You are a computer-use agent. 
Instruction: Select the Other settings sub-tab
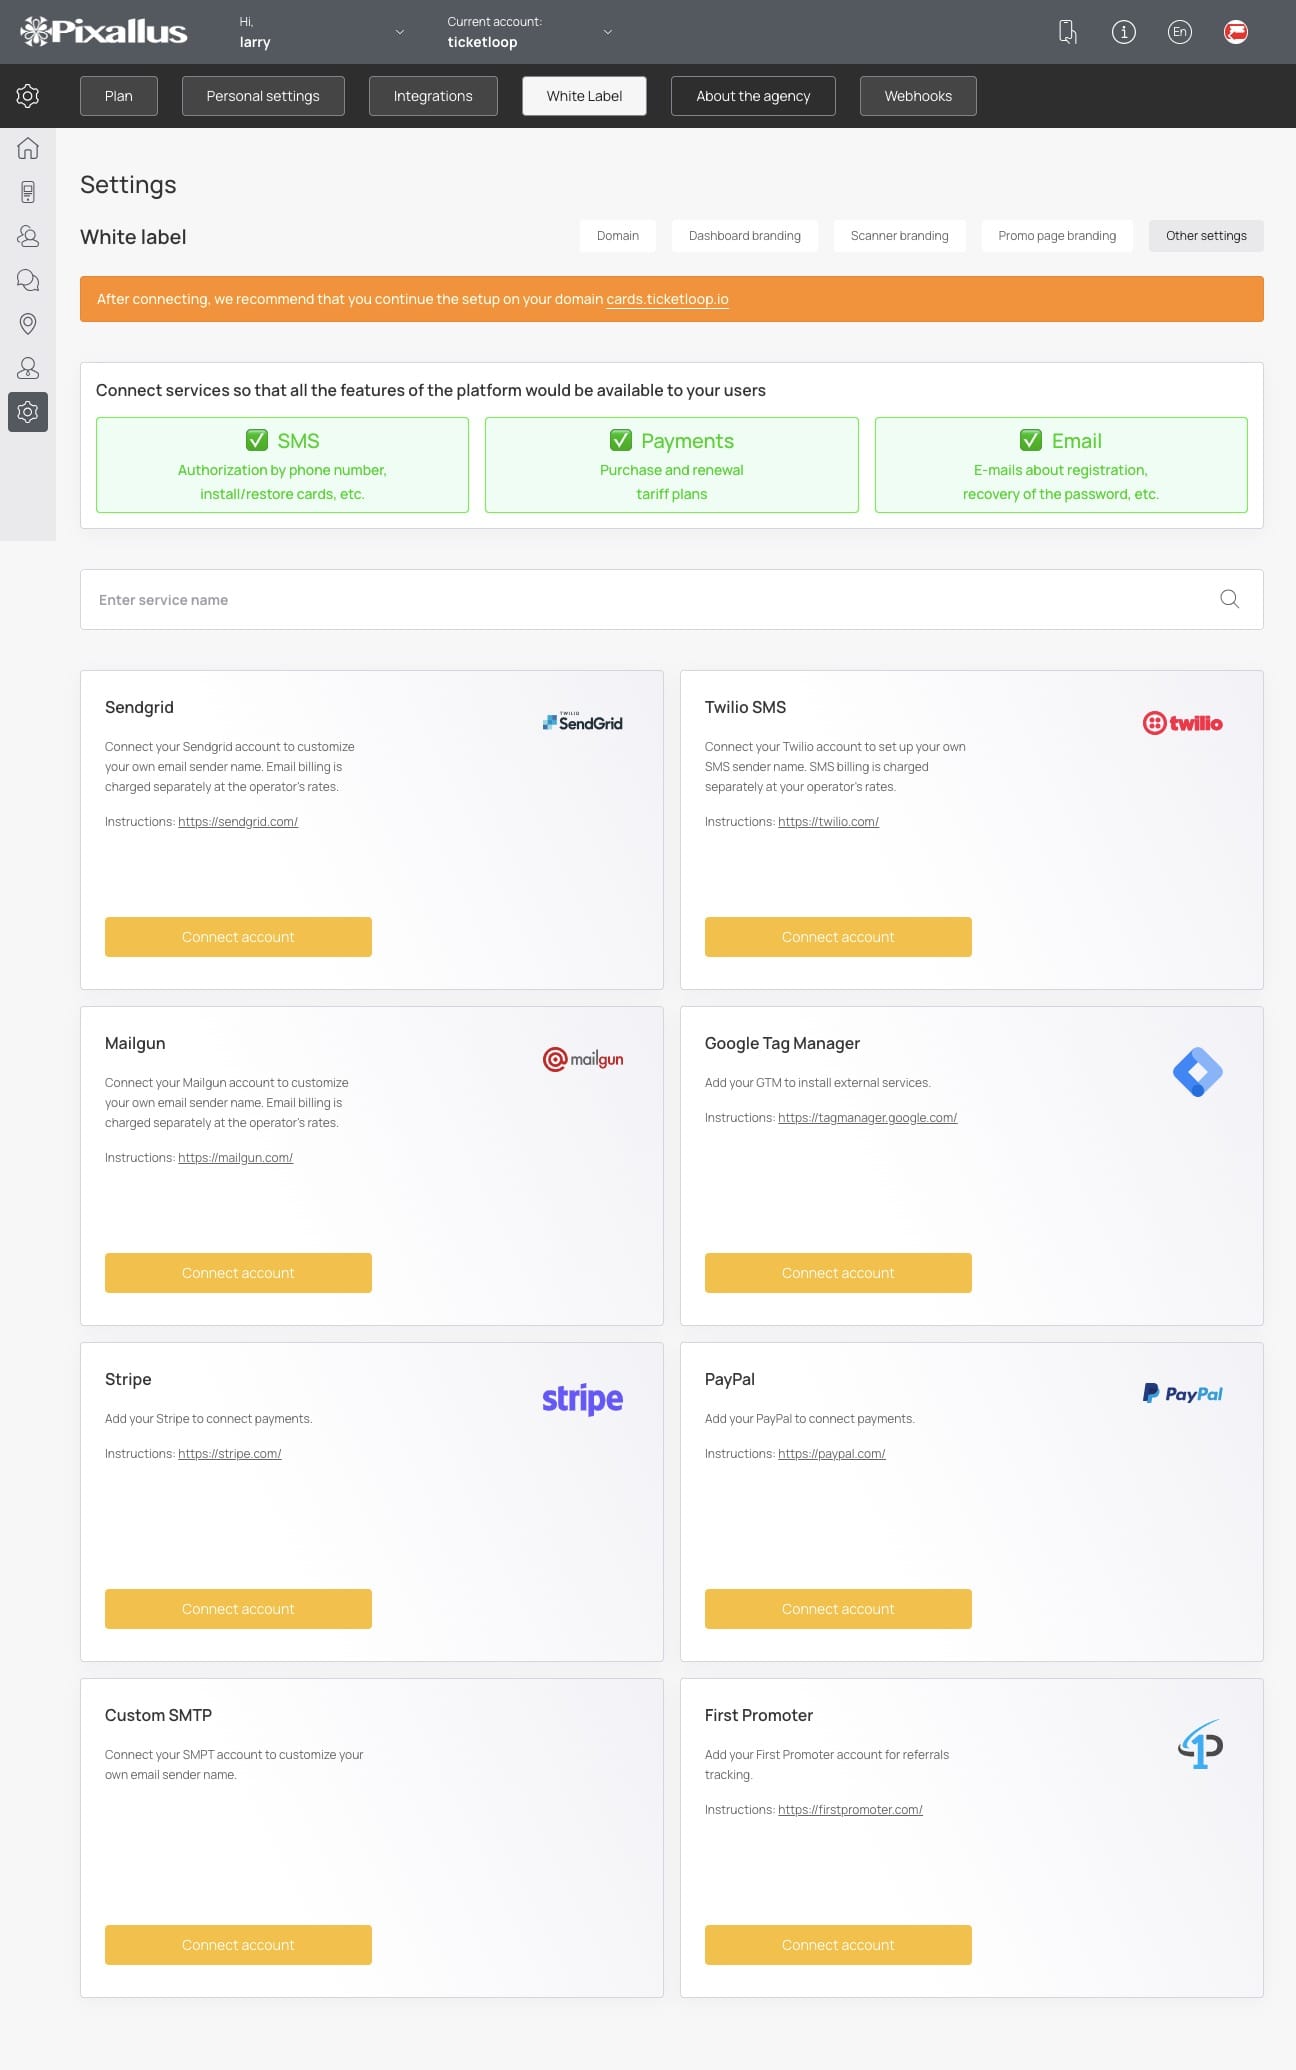(1206, 236)
